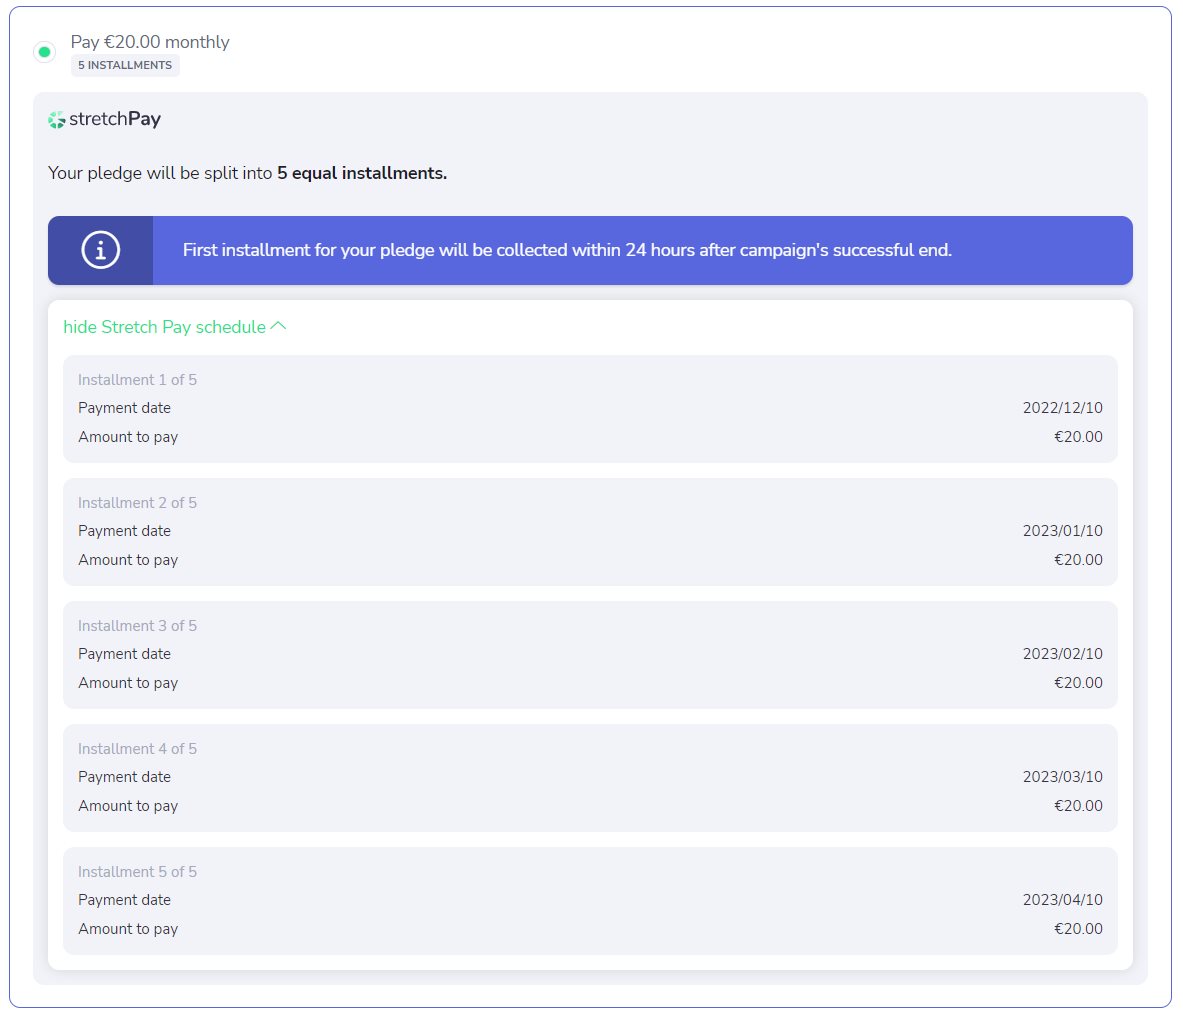The width and height of the screenshot is (1183, 1017).
Task: Click the chevron up arrow beside schedule link
Action: click(278, 326)
